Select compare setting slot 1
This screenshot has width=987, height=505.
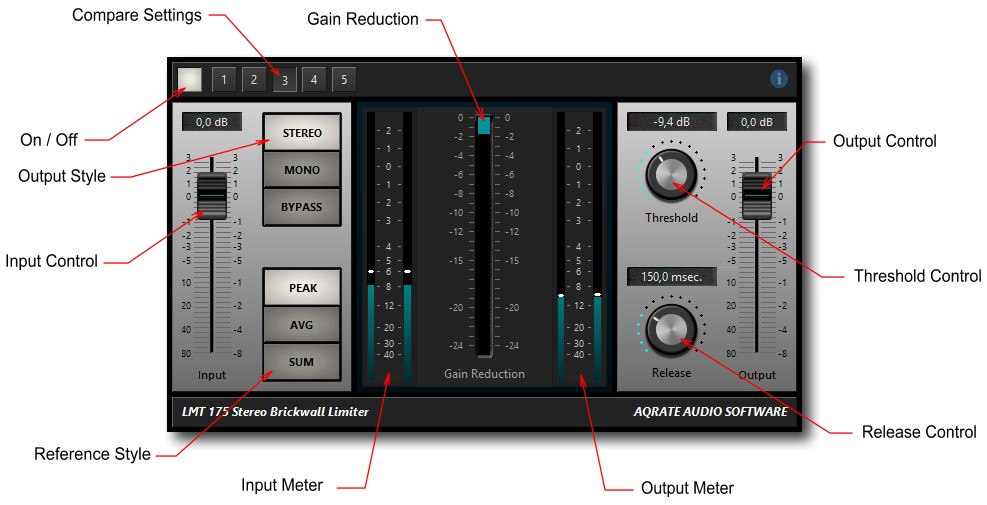[223, 79]
